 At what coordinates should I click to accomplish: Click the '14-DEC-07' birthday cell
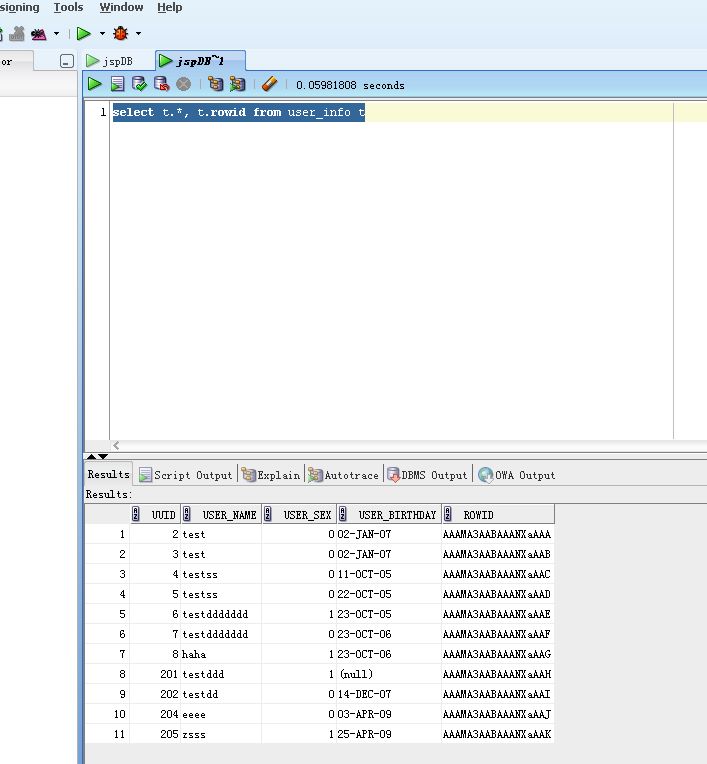[x=389, y=694]
